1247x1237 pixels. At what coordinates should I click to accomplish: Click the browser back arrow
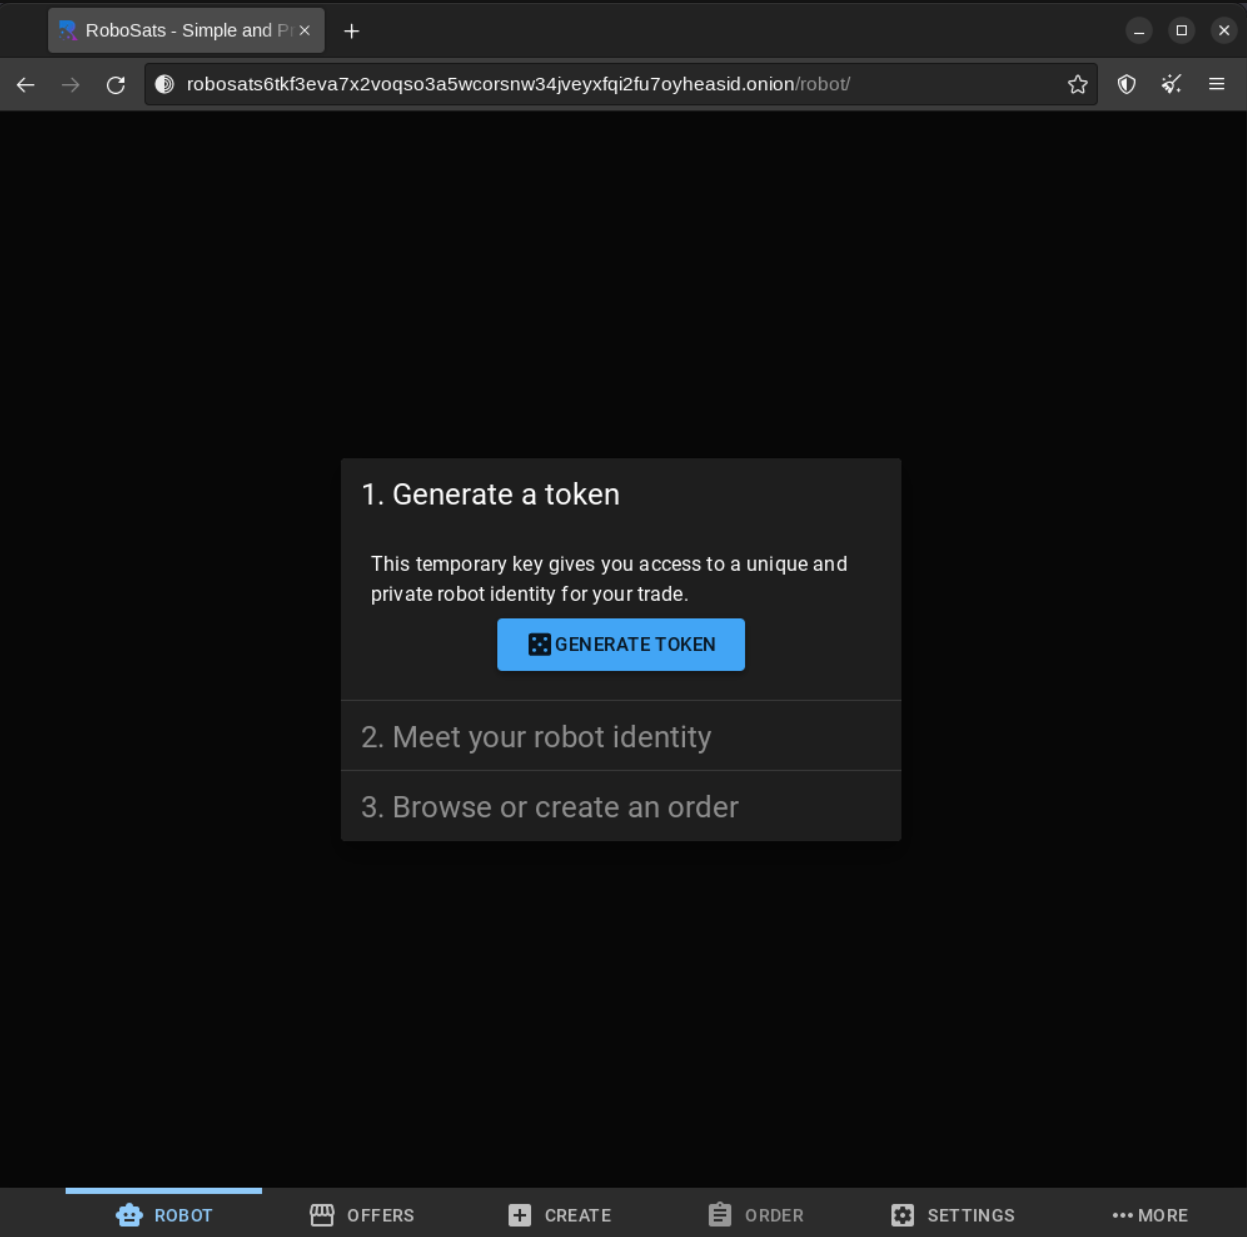coord(26,85)
